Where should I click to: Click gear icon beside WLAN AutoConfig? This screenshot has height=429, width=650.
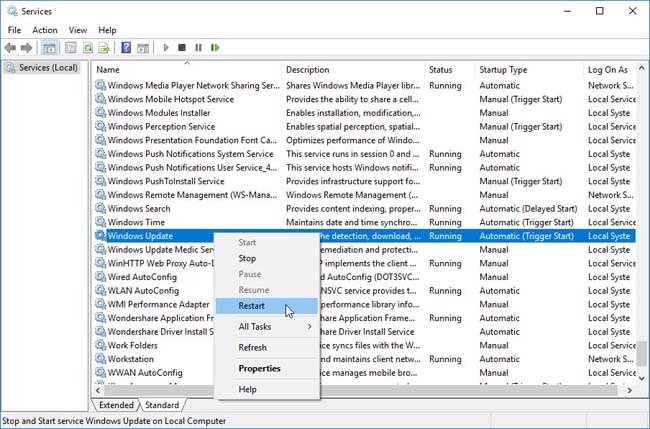click(x=100, y=290)
